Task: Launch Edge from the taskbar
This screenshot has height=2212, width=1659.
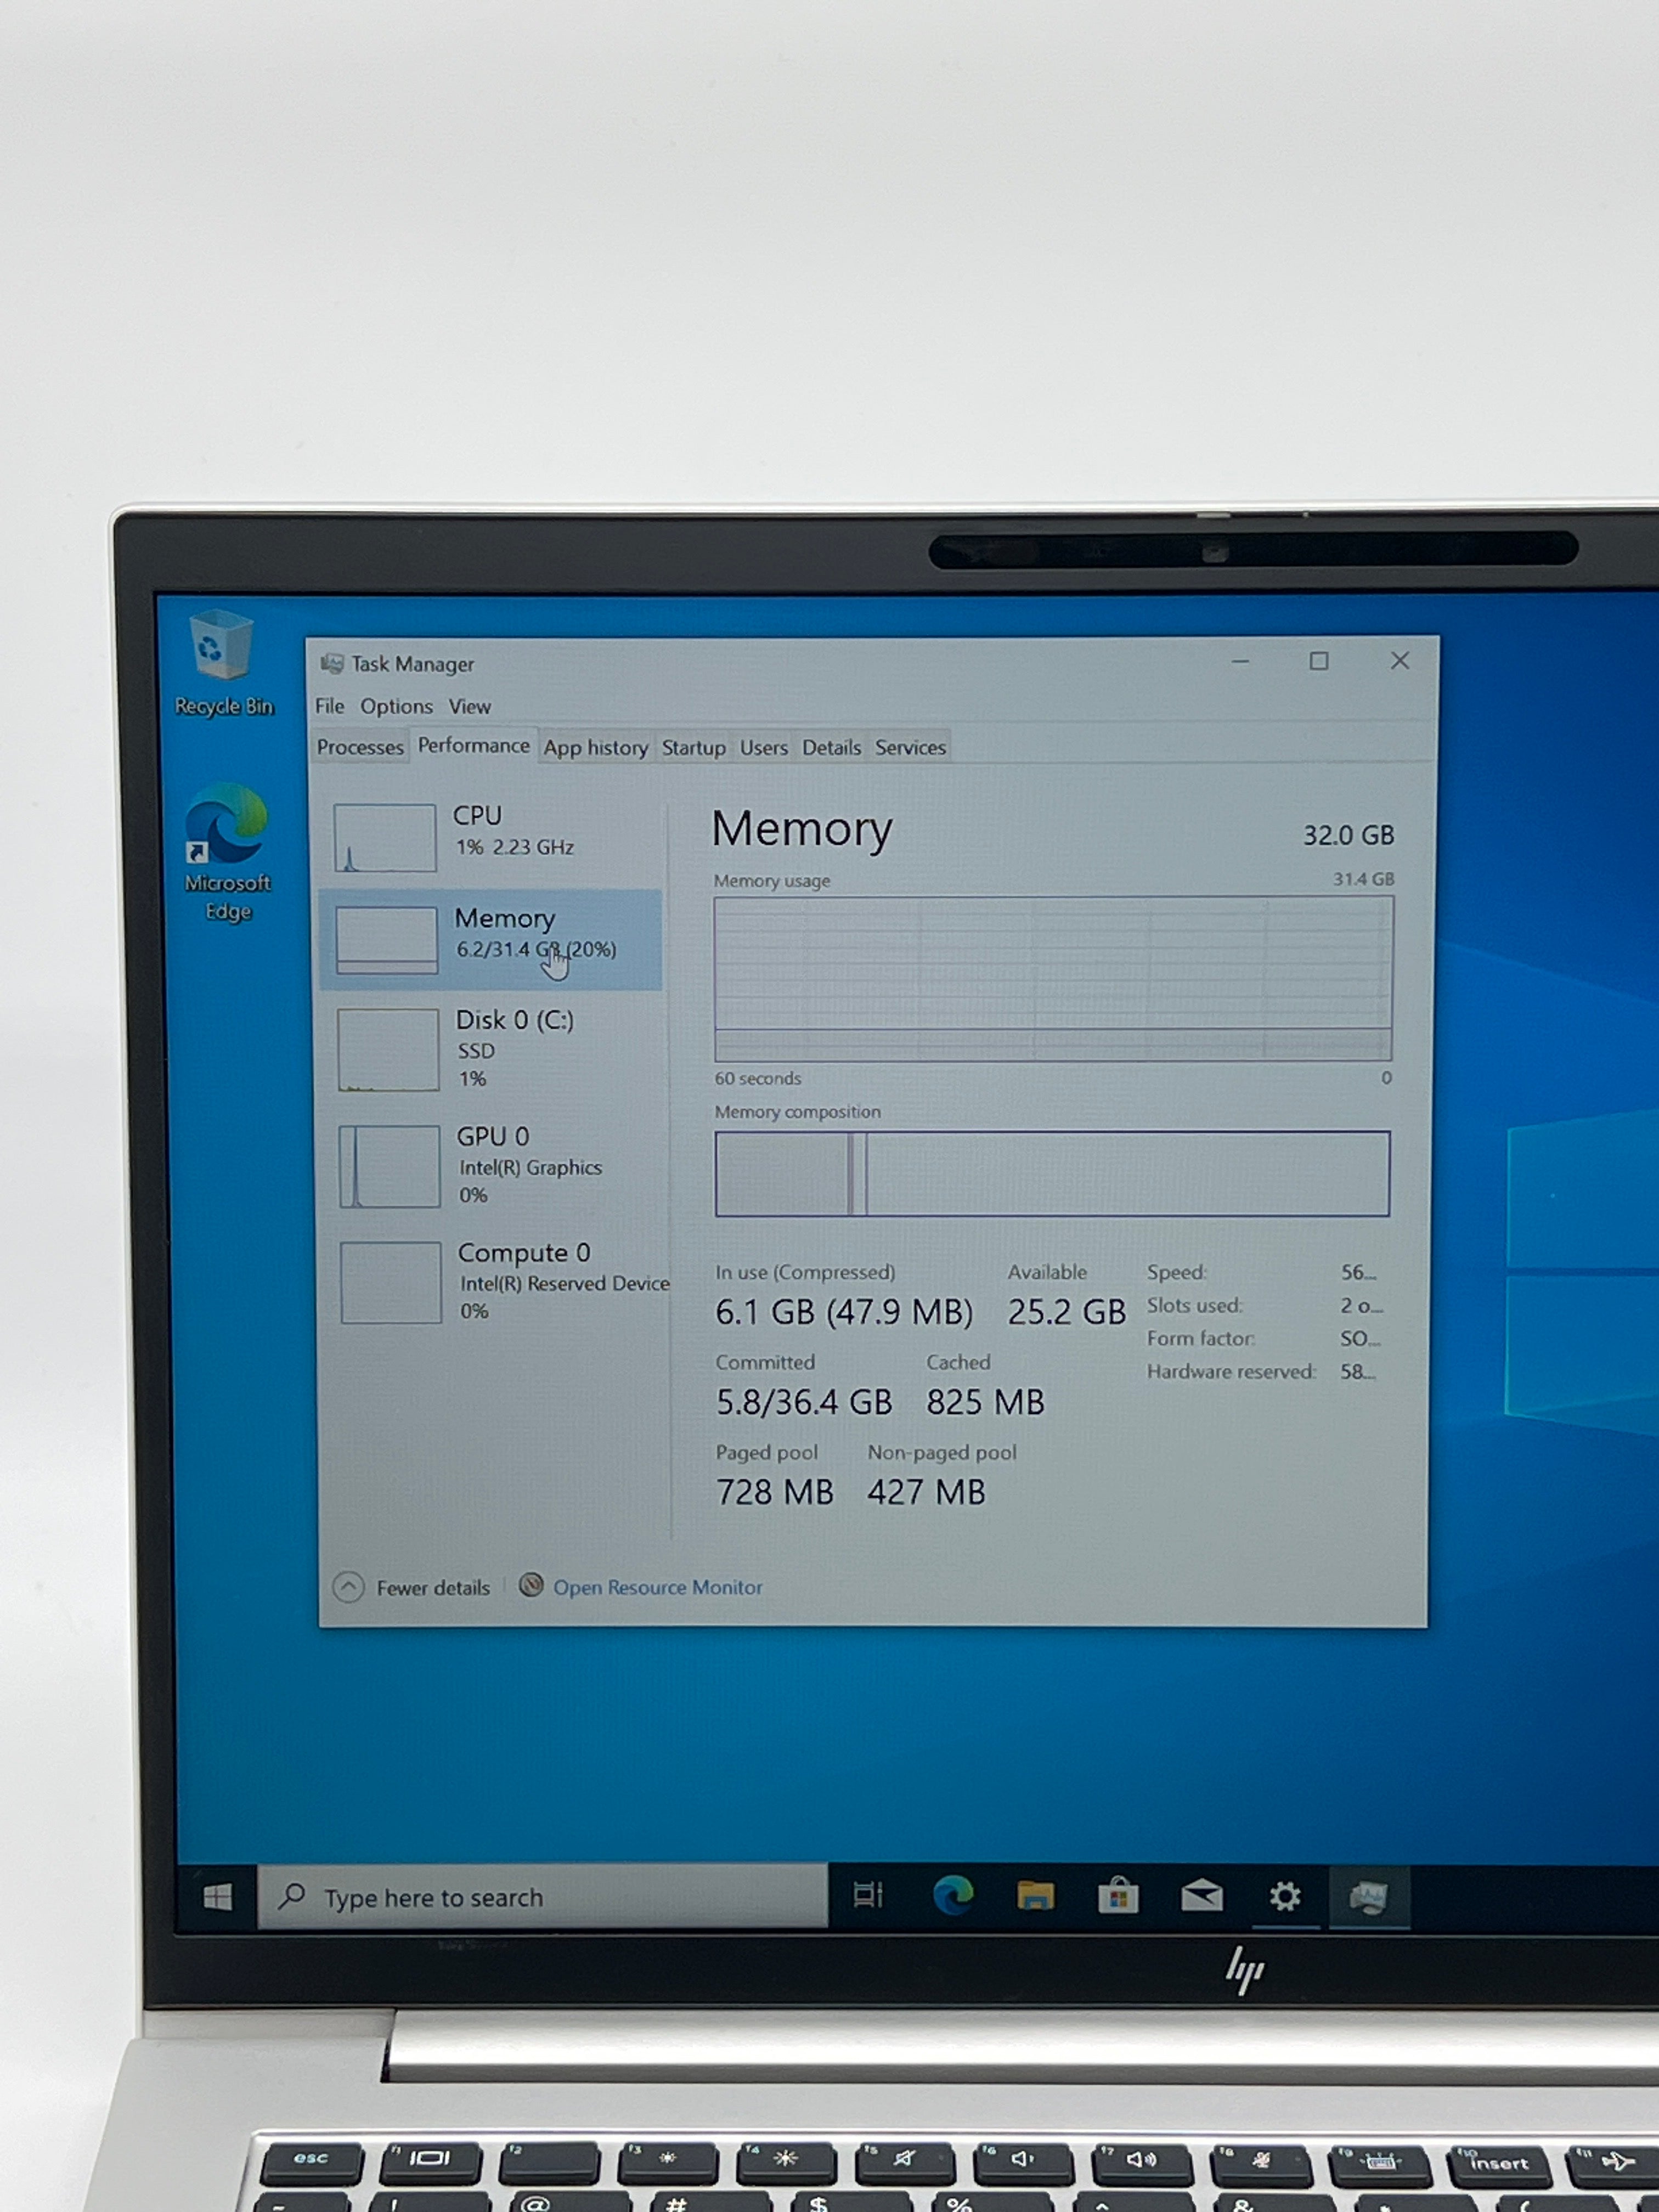Action: [x=953, y=1895]
